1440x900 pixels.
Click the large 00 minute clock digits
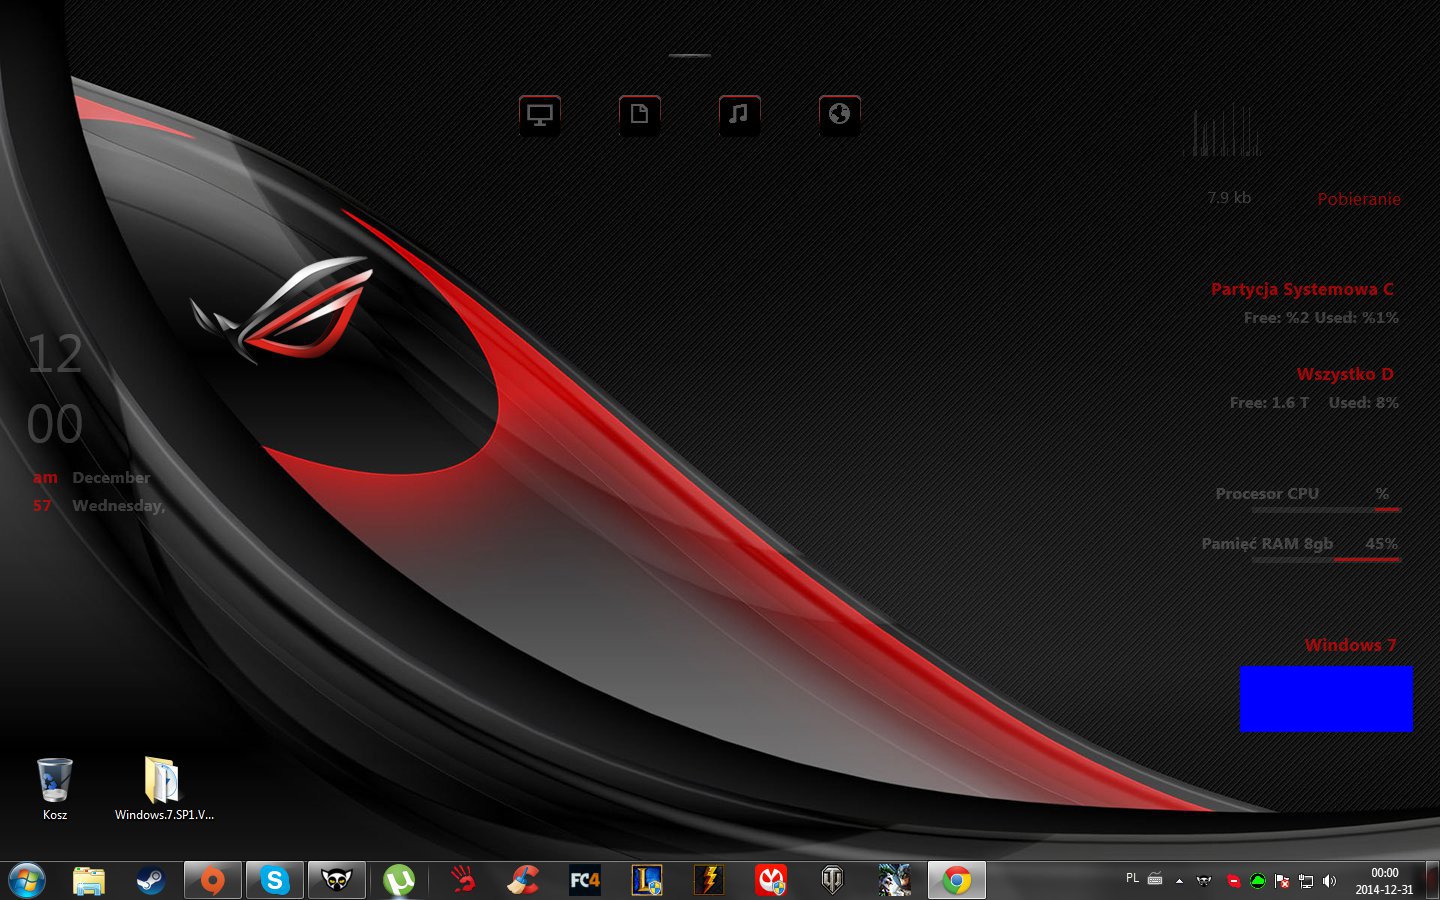tap(55, 424)
